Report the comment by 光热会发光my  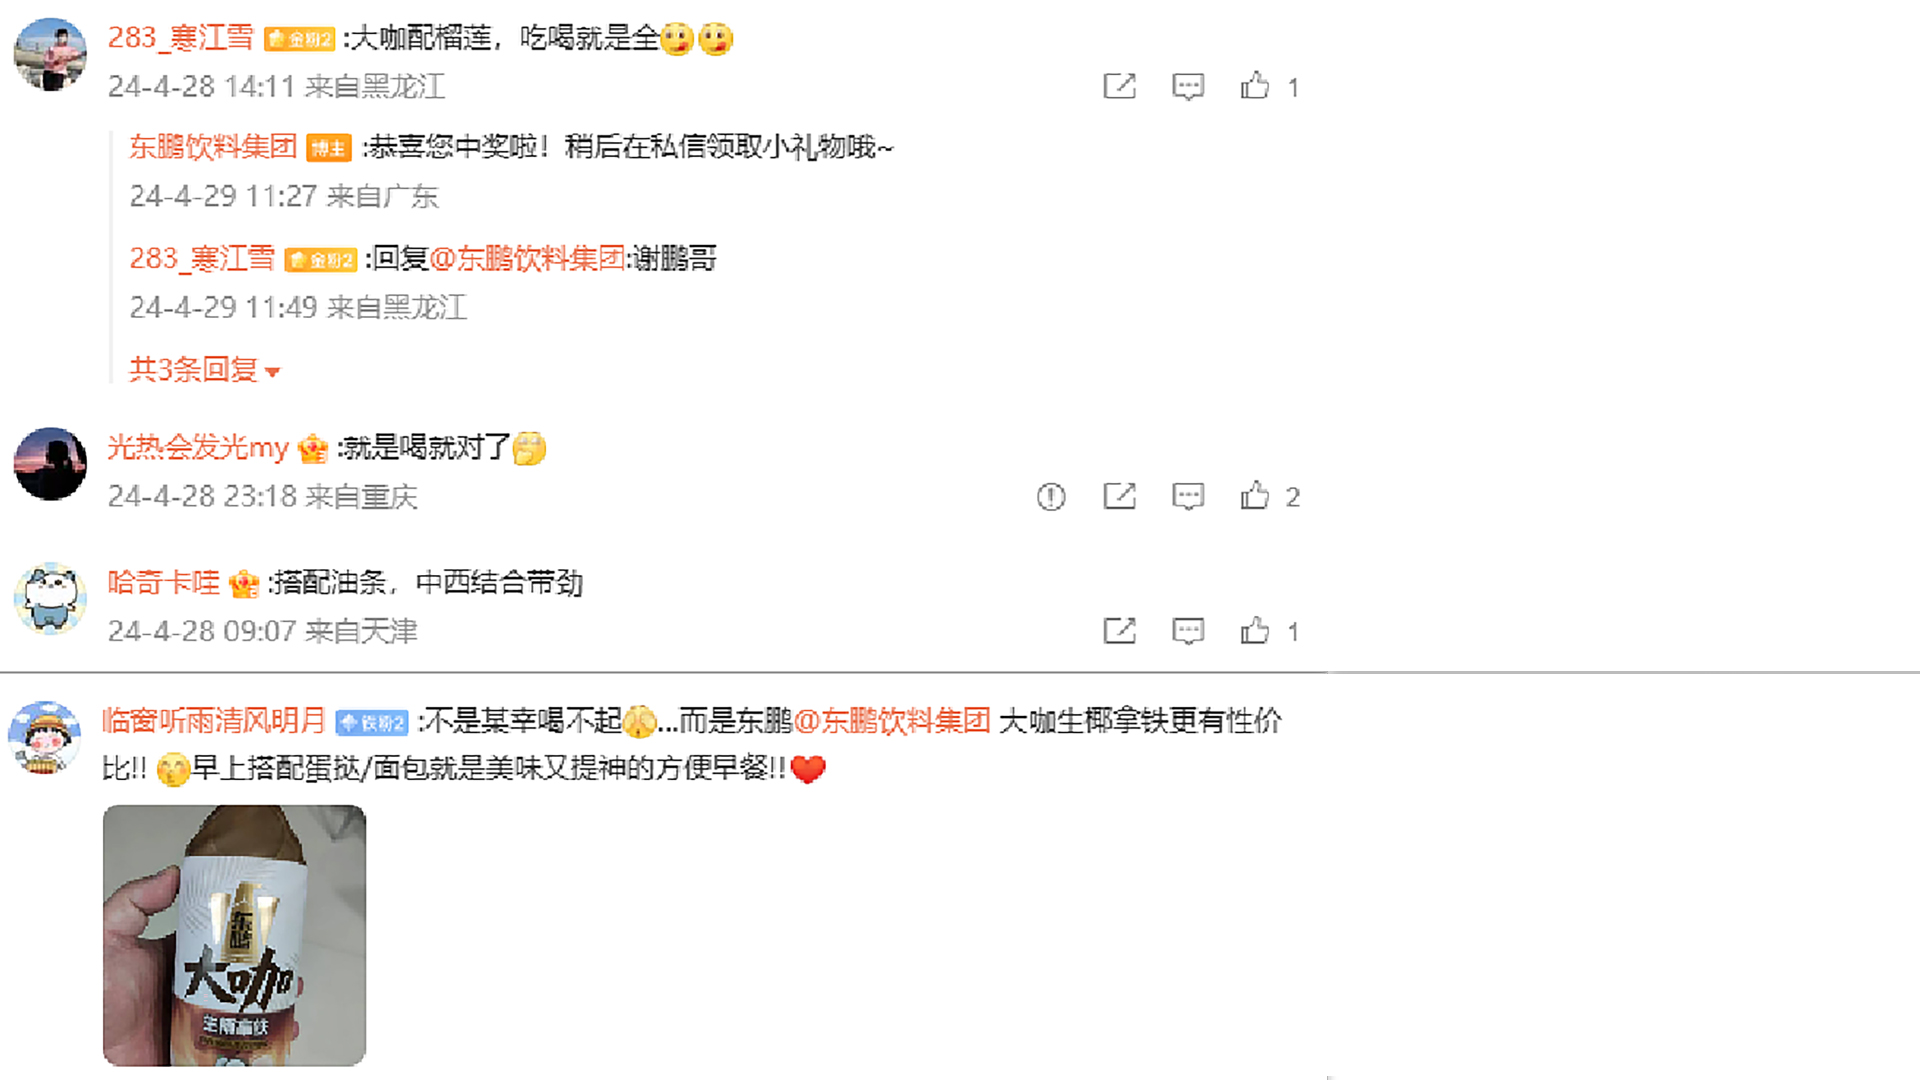pos(1051,496)
